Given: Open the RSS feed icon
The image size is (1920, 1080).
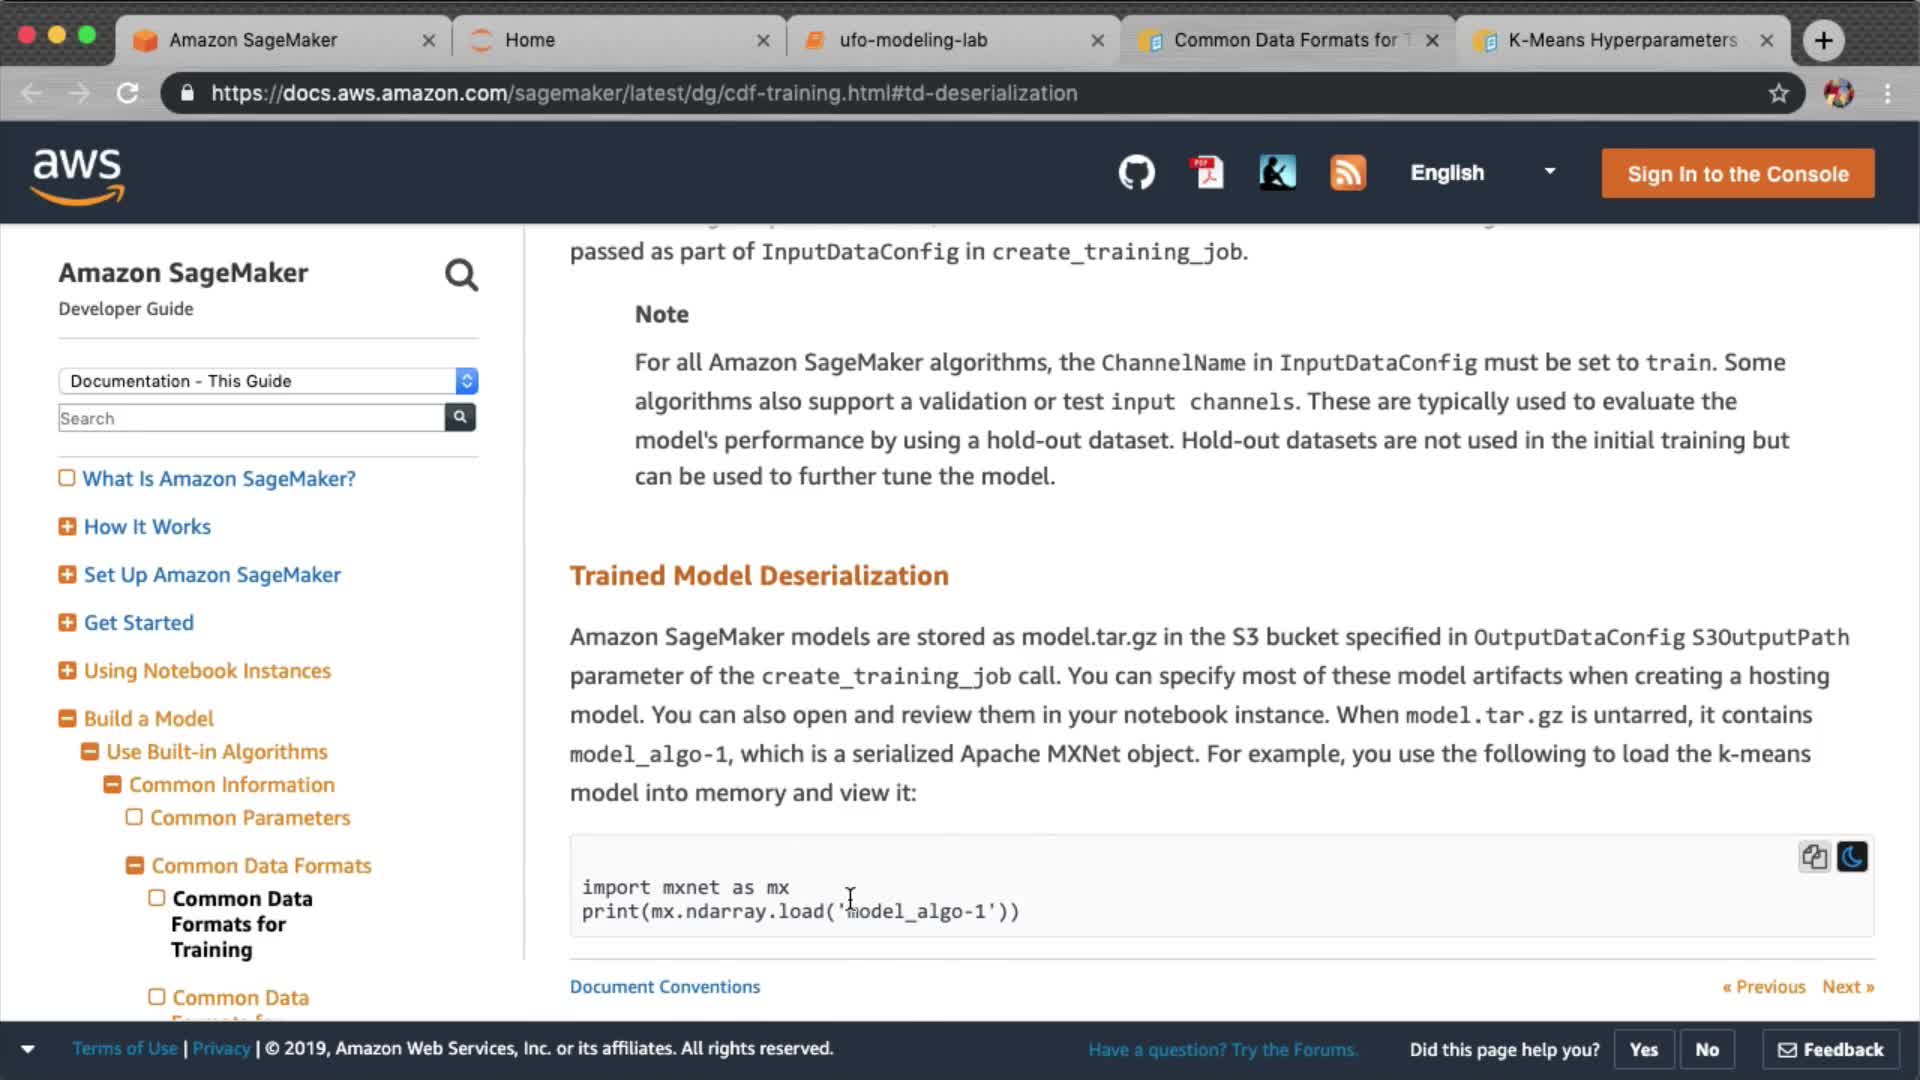Looking at the screenshot, I should pos(1347,173).
